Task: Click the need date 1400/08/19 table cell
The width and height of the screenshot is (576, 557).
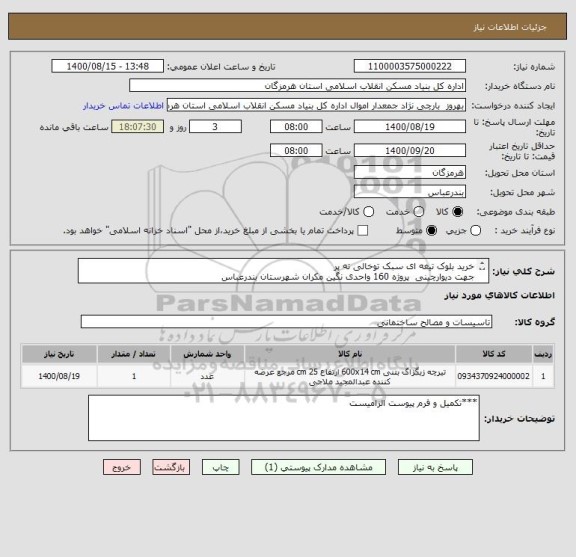Action: (x=59, y=376)
